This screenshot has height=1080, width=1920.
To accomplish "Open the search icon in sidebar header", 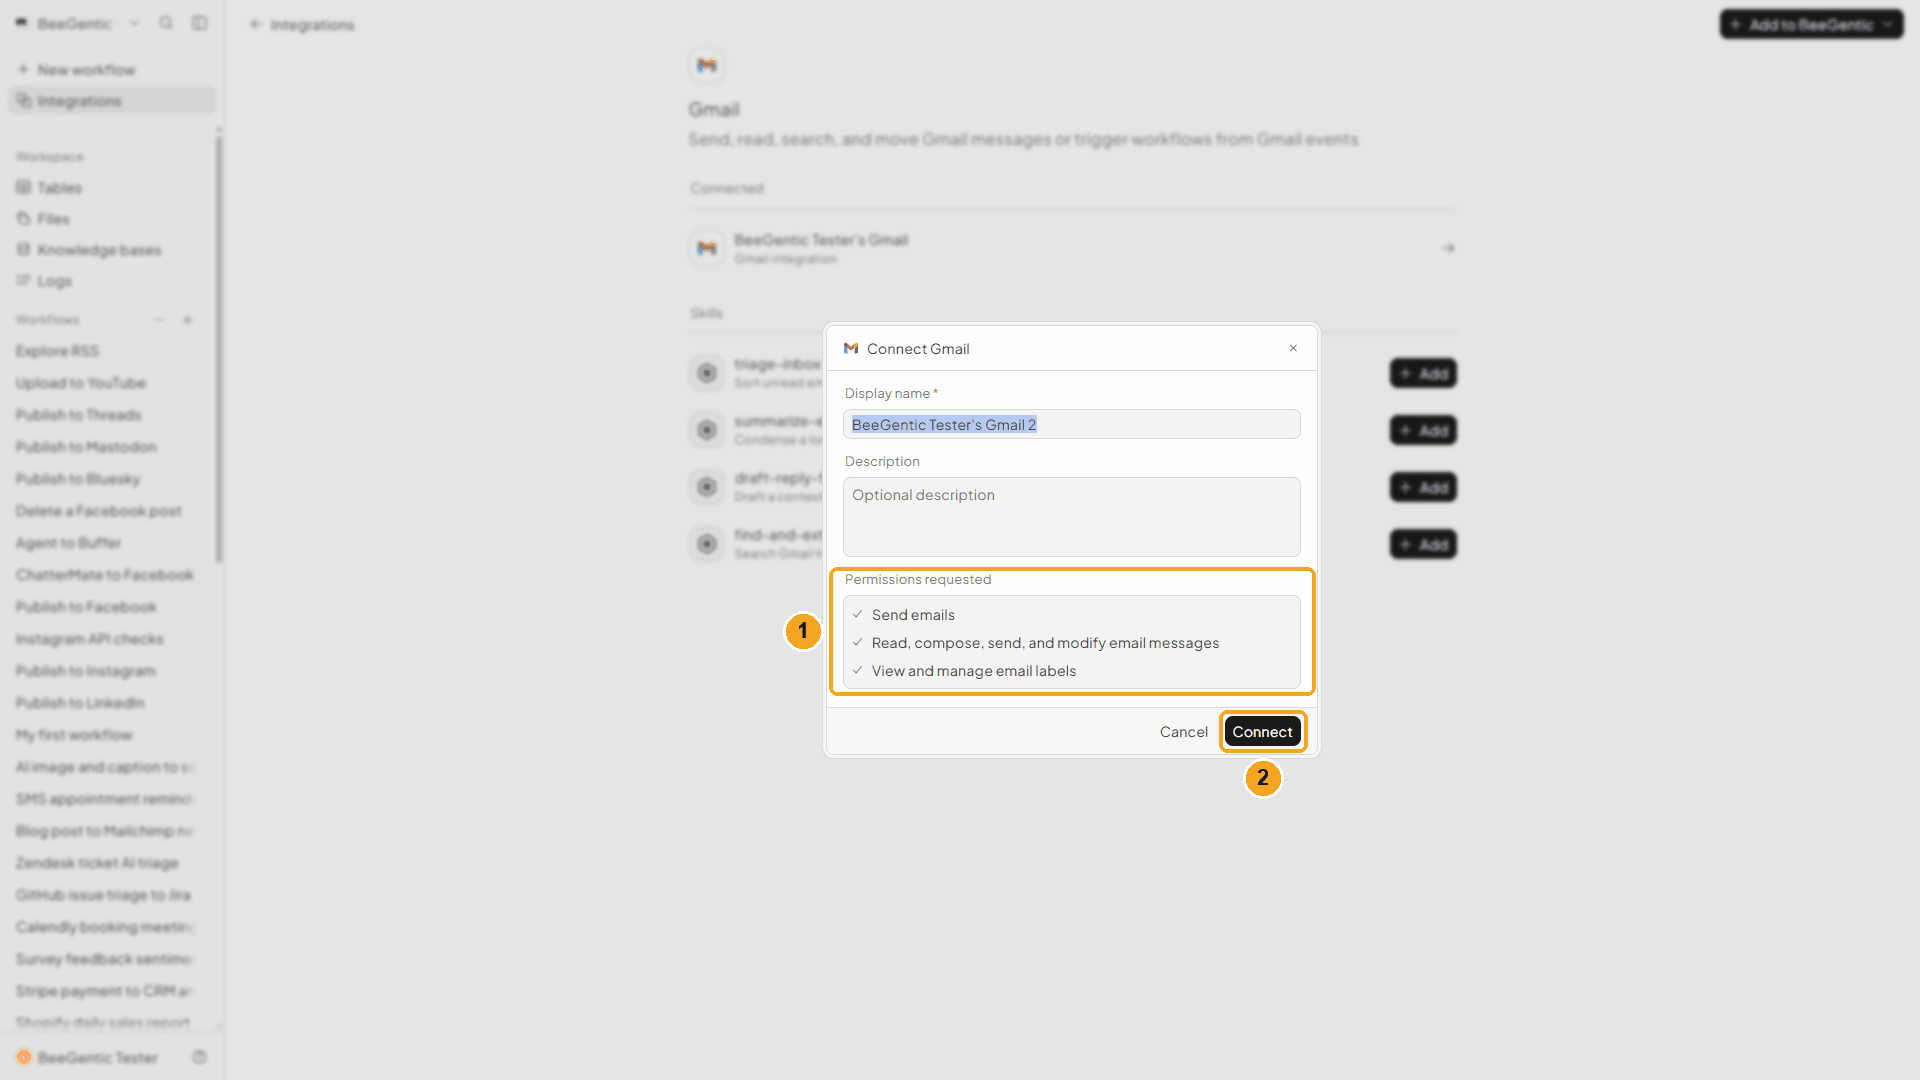I will point(166,23).
